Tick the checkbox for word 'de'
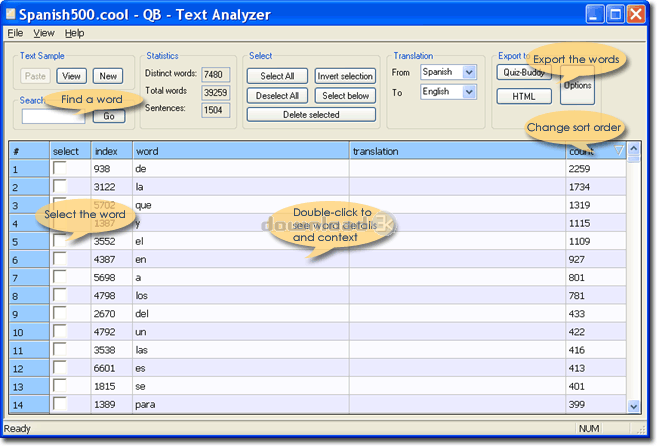658x446 pixels. pyautogui.click(x=60, y=168)
